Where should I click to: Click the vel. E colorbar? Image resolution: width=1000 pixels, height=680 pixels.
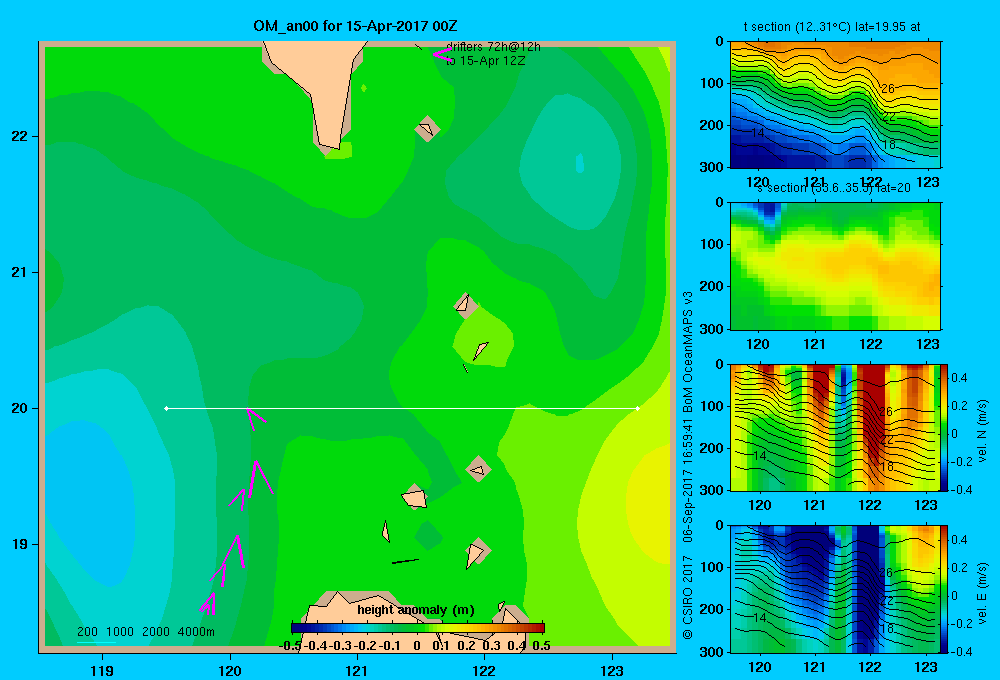click(x=945, y=589)
